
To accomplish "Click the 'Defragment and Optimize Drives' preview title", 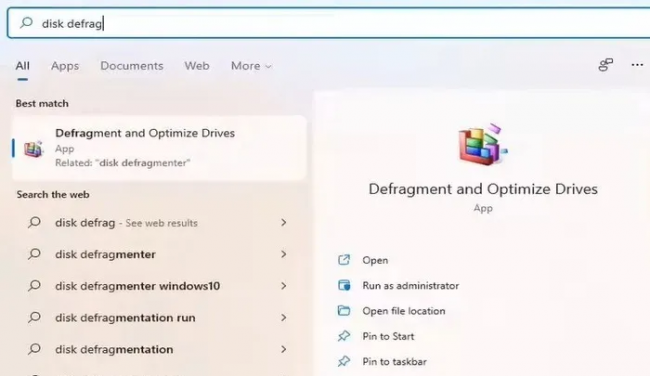I will coord(483,189).
